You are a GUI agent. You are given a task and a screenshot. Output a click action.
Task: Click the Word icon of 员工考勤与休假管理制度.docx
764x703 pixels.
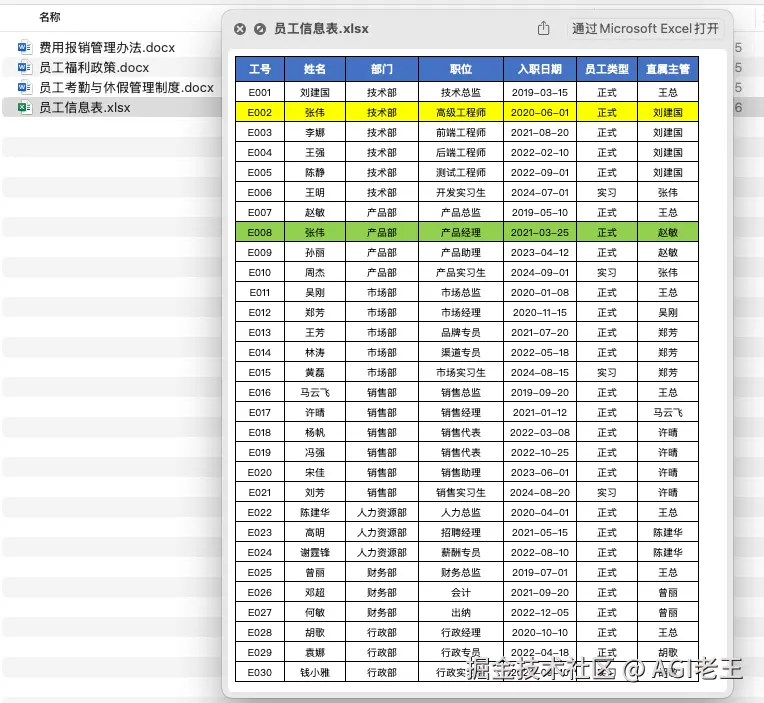24,87
